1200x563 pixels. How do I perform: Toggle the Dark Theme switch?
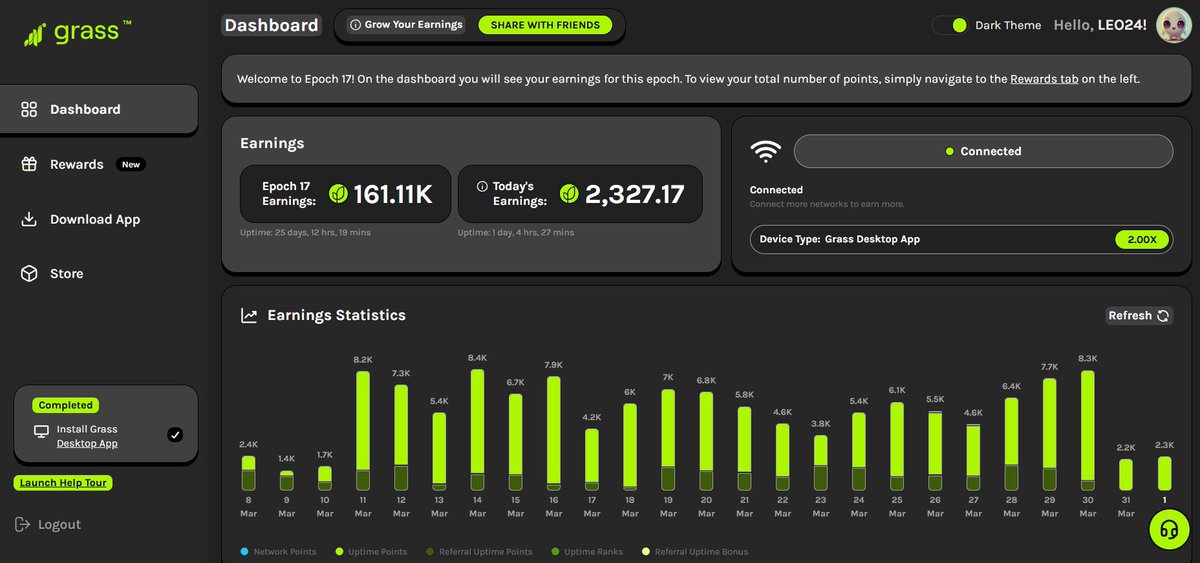pyautogui.click(x=950, y=25)
